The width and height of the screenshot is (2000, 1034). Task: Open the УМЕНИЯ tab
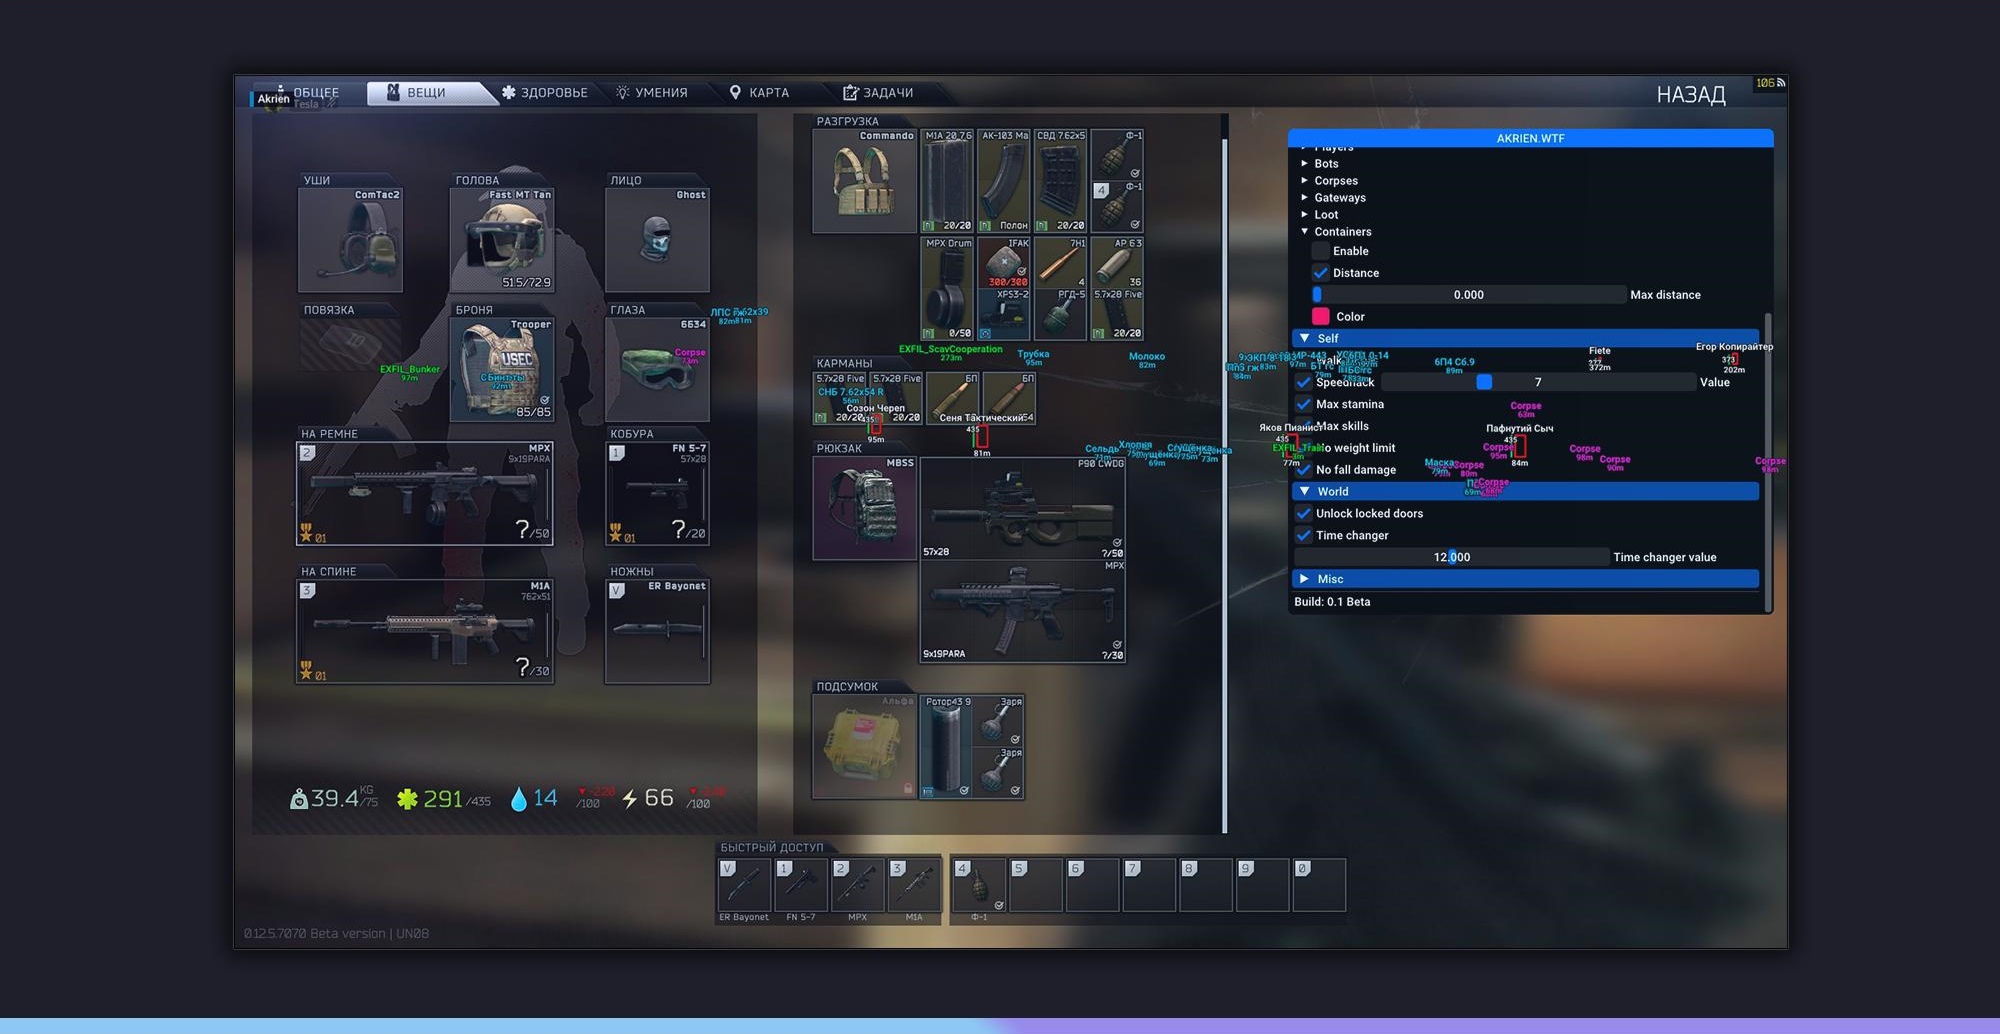652,93
